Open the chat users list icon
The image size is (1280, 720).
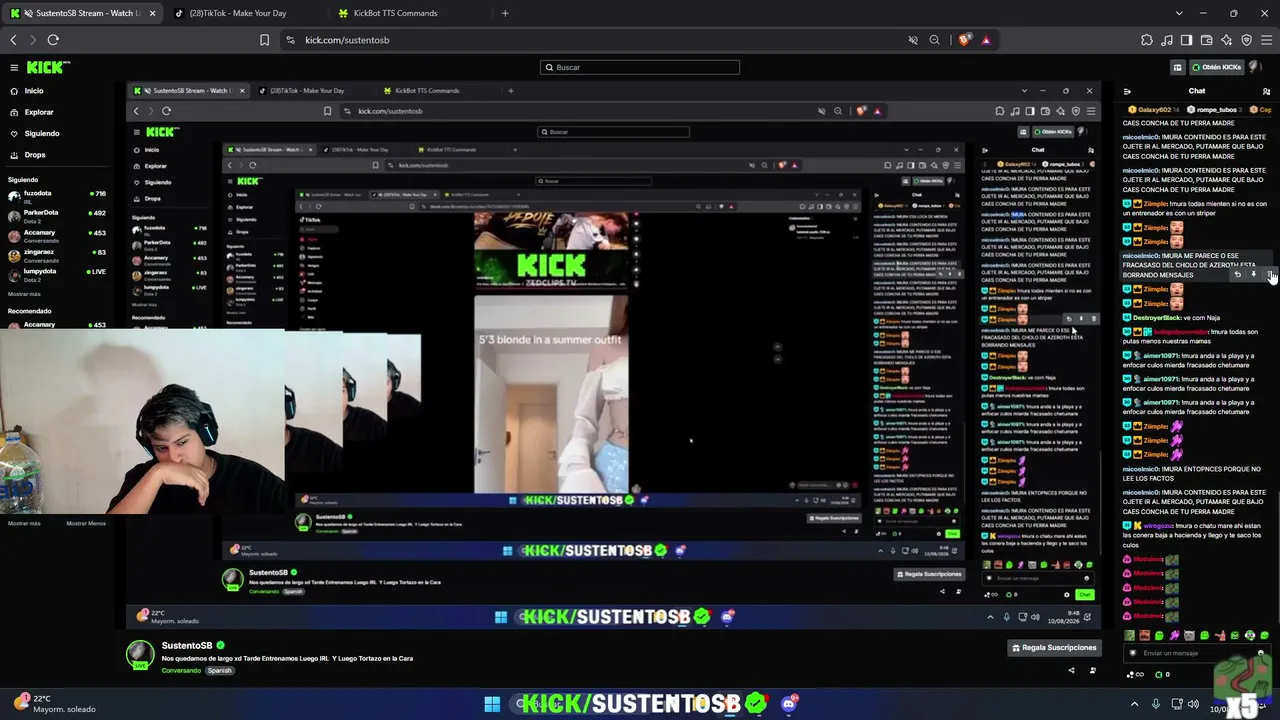(x=1266, y=91)
